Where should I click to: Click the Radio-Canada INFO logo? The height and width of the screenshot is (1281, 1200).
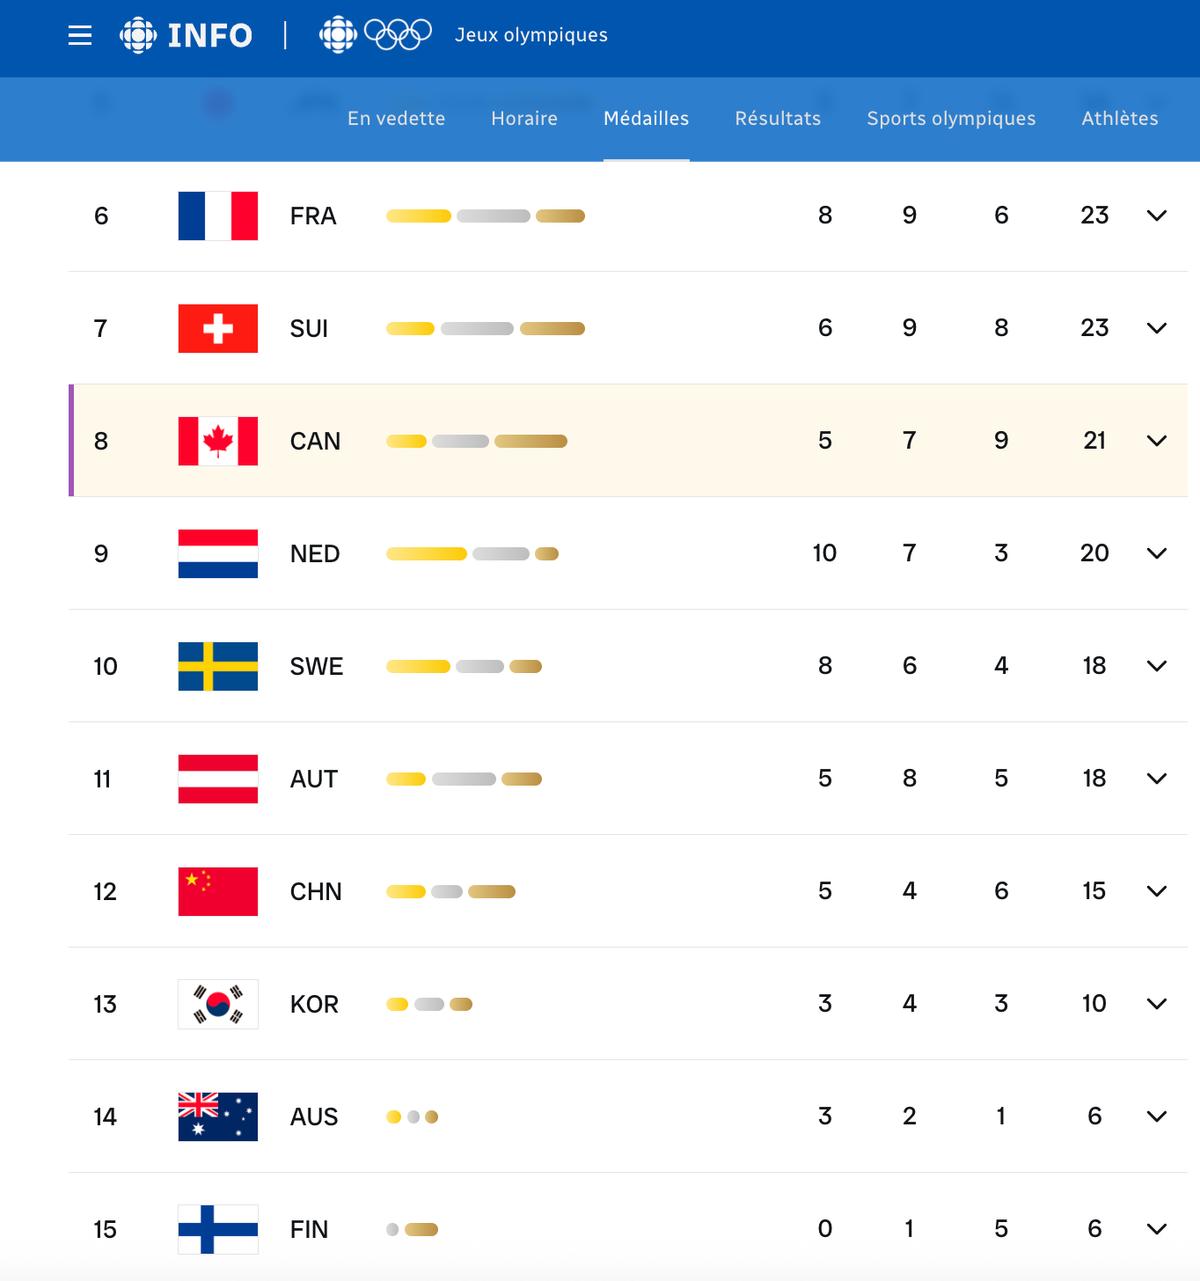point(188,35)
